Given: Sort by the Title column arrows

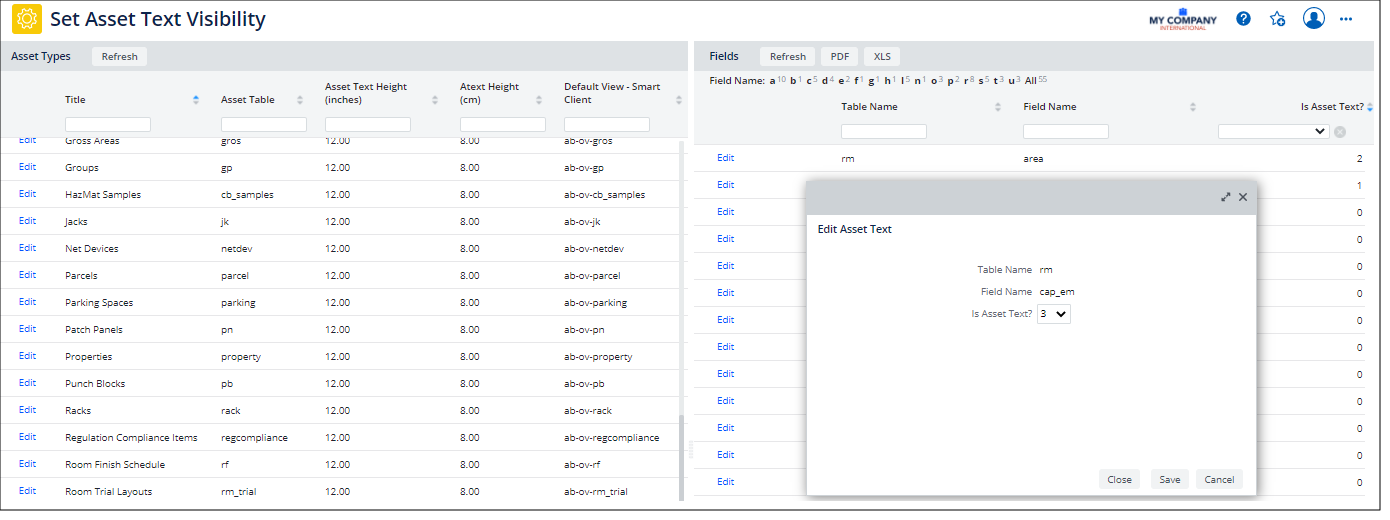Looking at the screenshot, I should point(196,100).
